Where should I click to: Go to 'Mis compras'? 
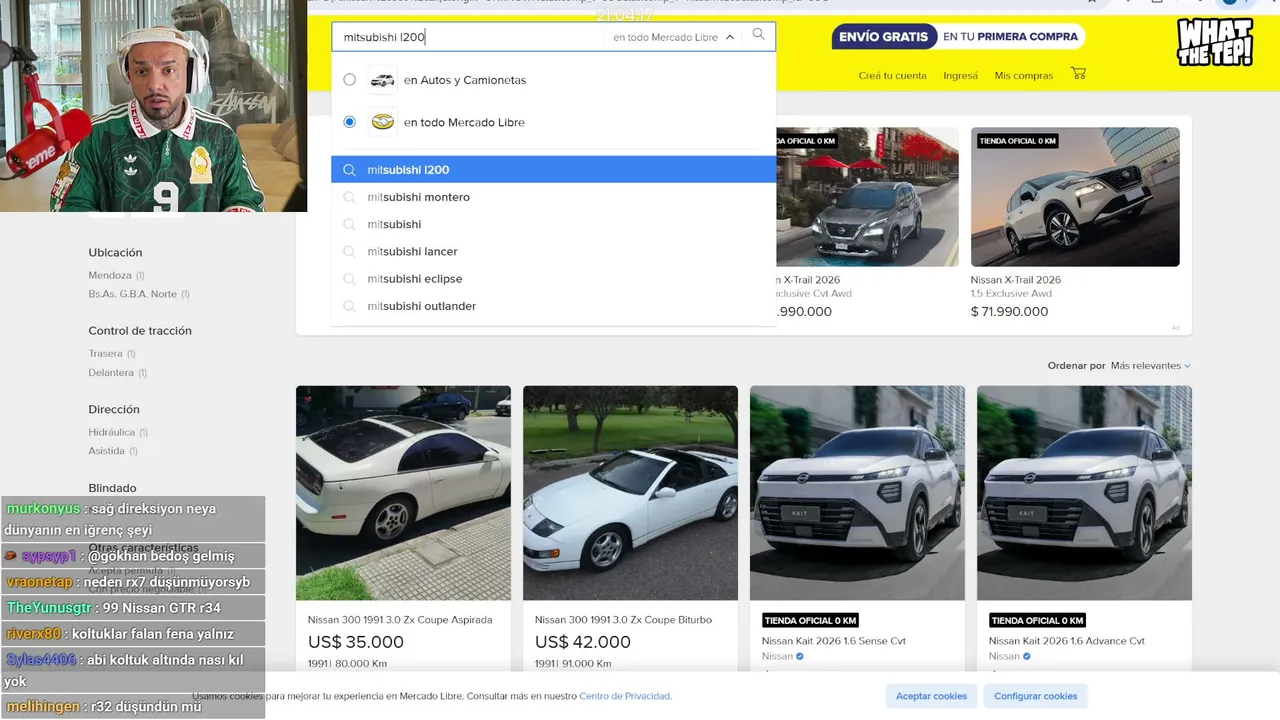tap(1023, 76)
